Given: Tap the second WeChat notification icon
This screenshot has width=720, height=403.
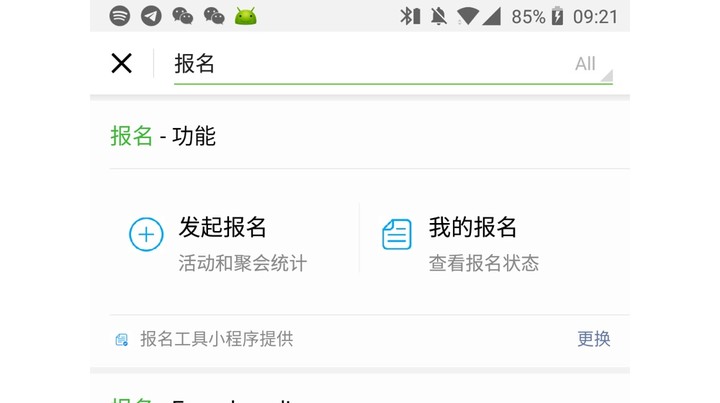Looking at the screenshot, I should [214, 16].
